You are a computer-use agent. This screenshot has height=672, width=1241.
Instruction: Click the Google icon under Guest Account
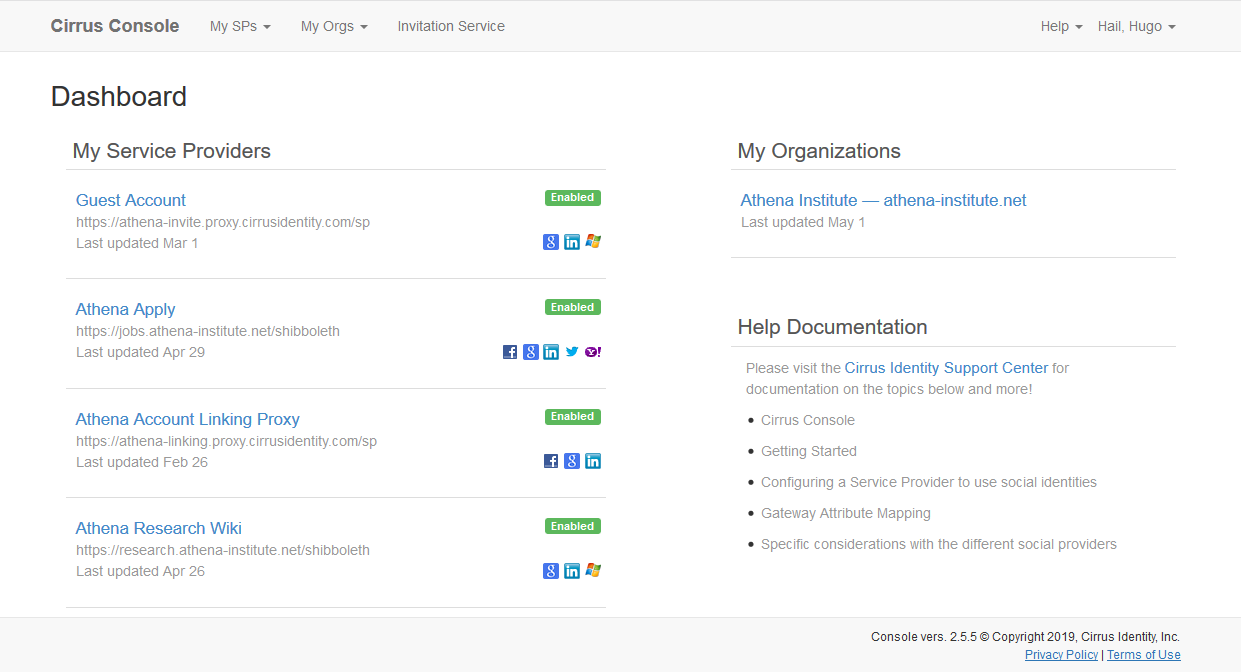tap(551, 241)
